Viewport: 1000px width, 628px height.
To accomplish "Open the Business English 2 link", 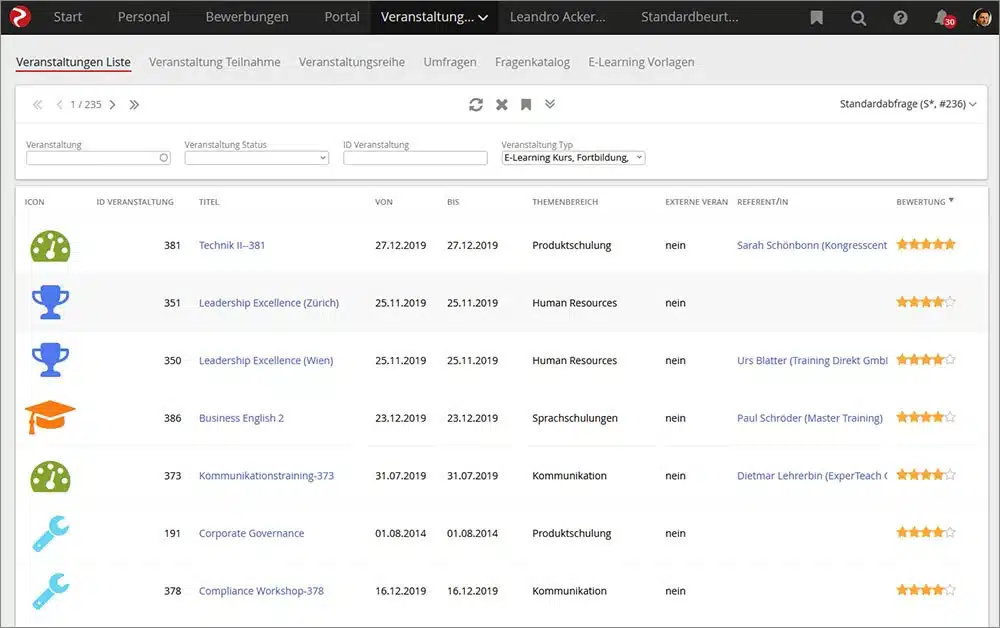I will 241,418.
